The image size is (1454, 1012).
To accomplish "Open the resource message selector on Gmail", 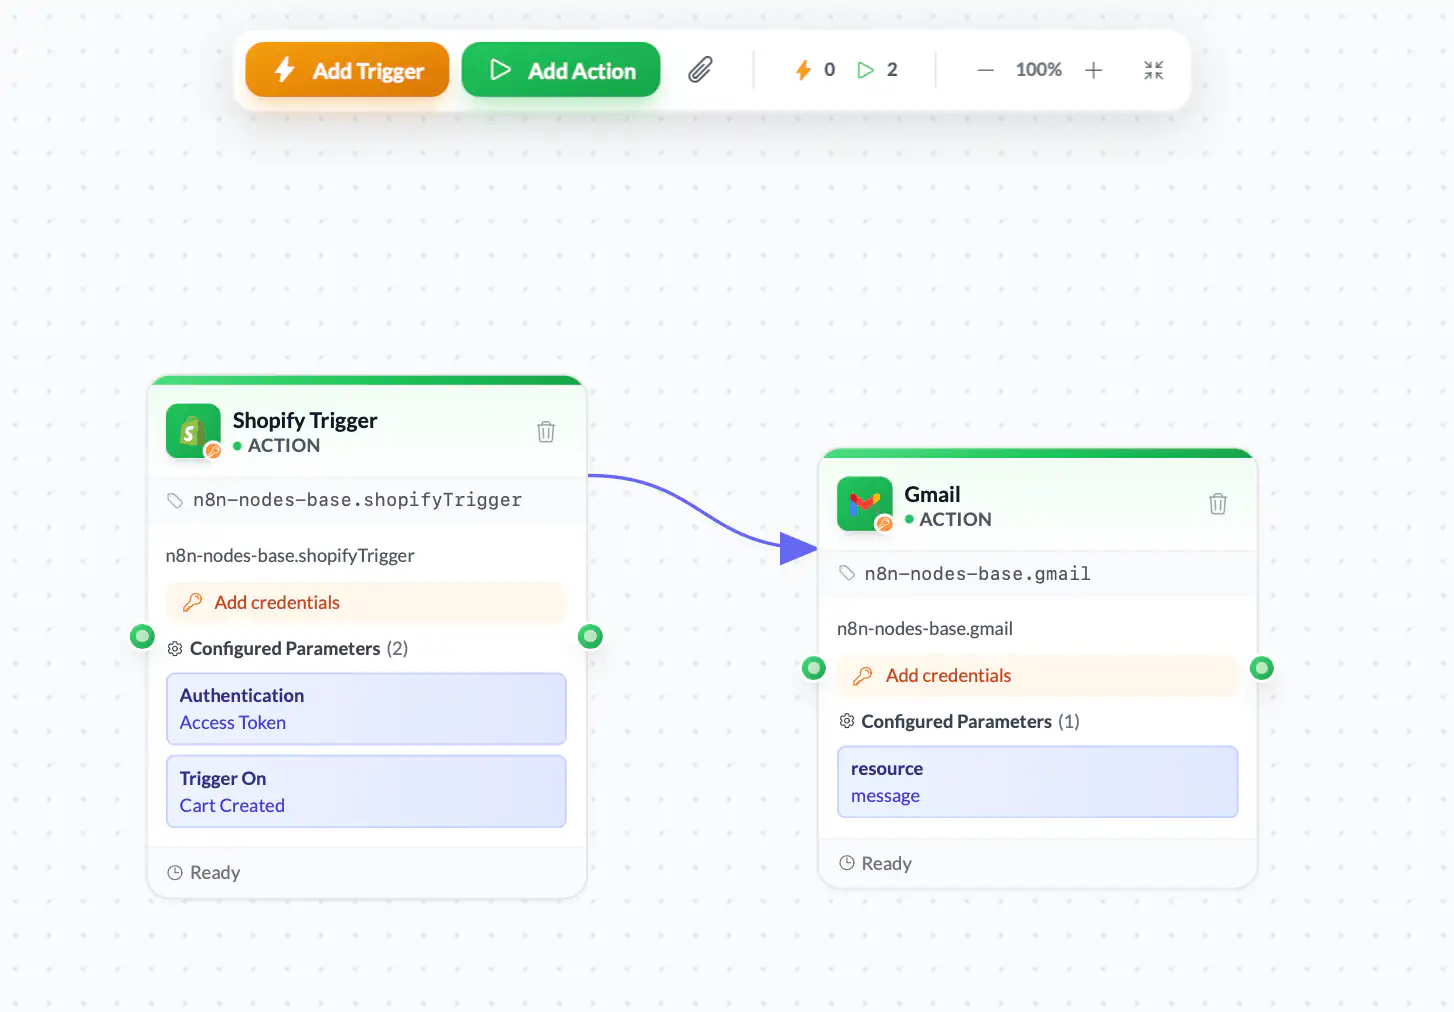I will point(1037,781).
